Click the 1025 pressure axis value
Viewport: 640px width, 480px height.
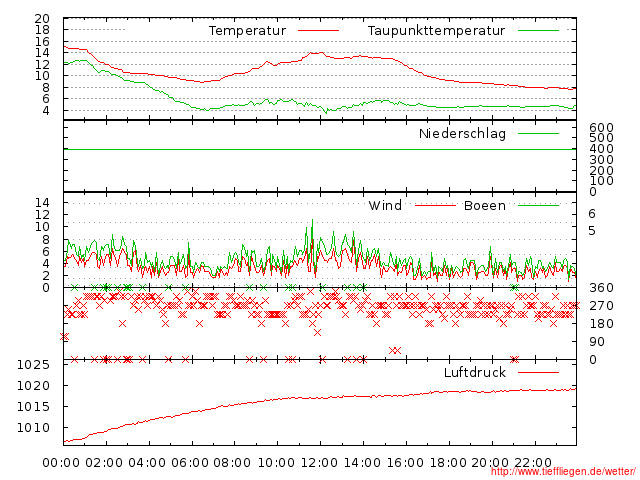coord(33,364)
